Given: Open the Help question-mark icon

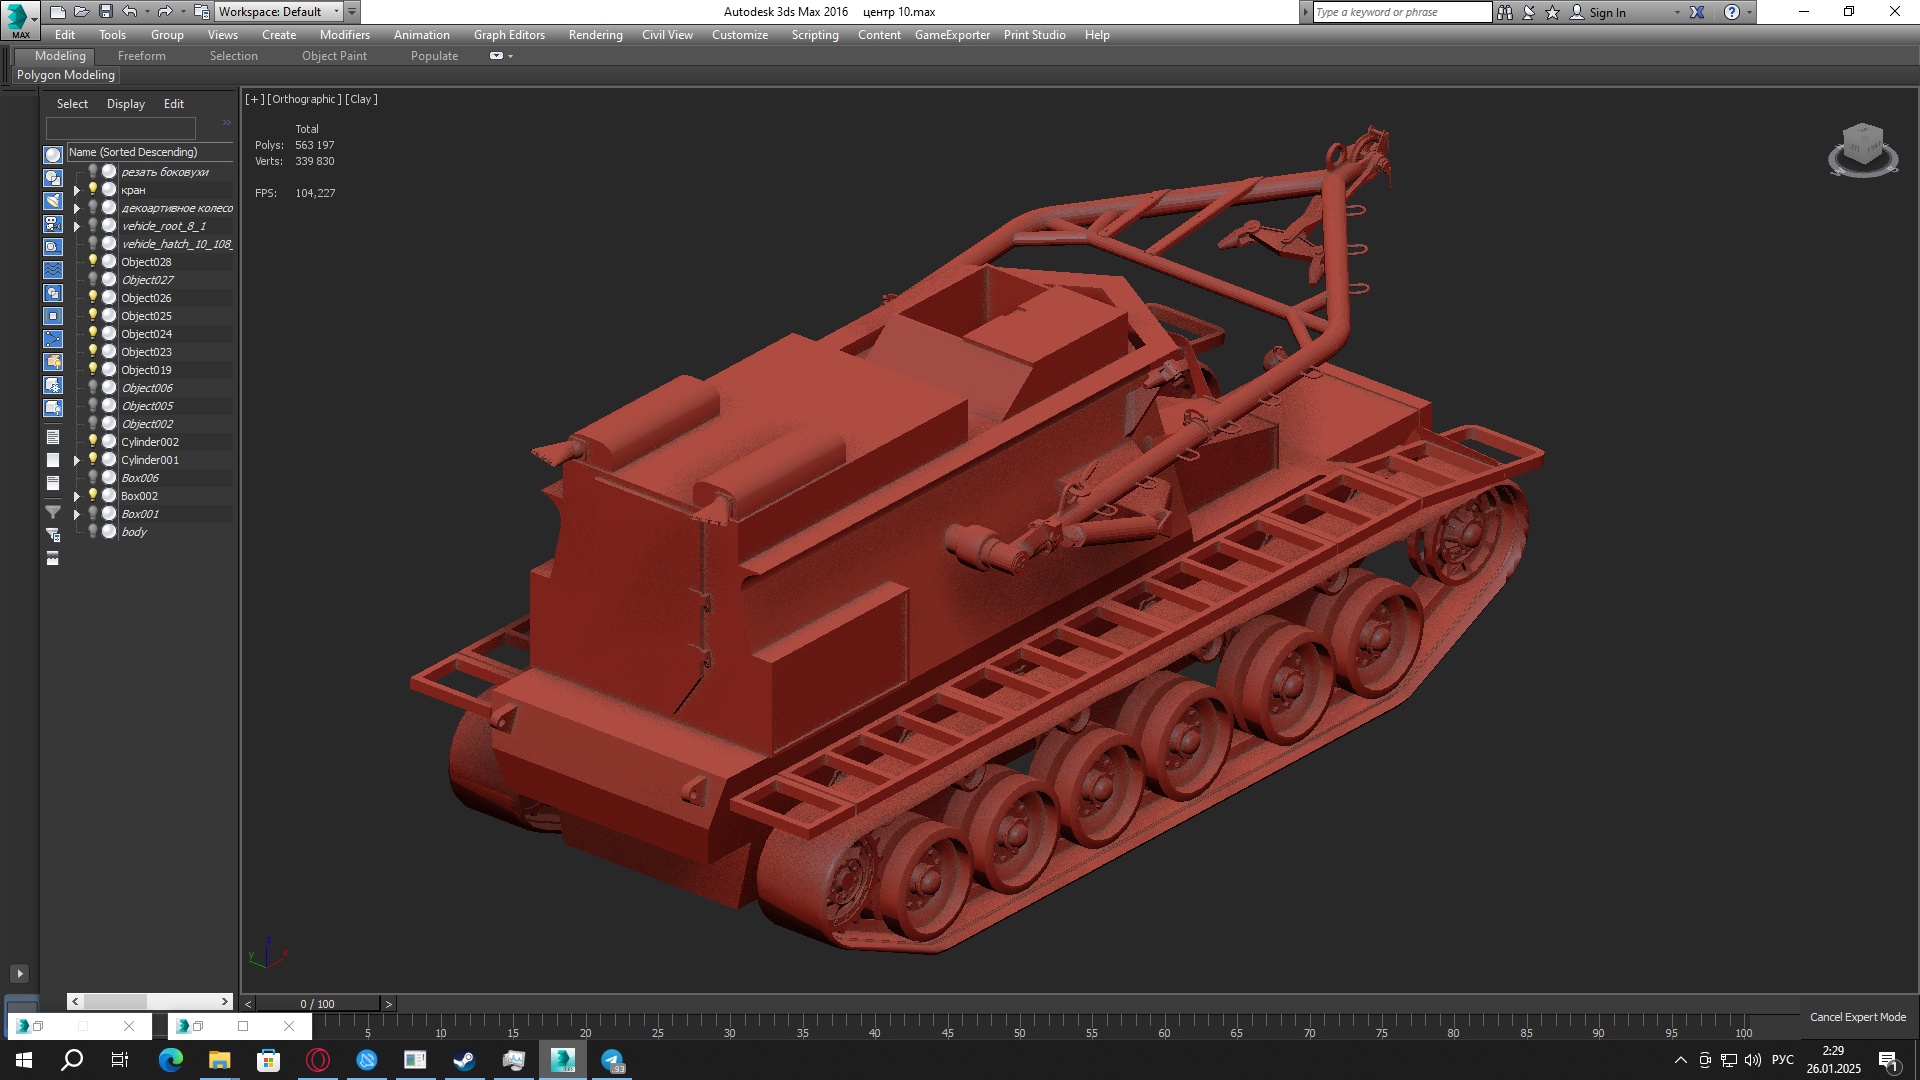Looking at the screenshot, I should [x=1732, y=12].
